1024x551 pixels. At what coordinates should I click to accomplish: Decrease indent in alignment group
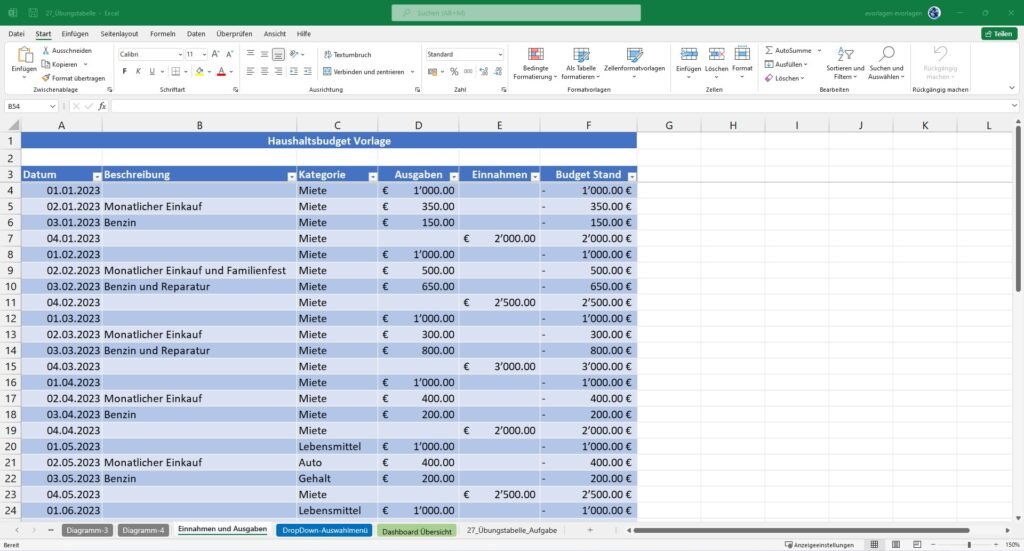coord(293,71)
